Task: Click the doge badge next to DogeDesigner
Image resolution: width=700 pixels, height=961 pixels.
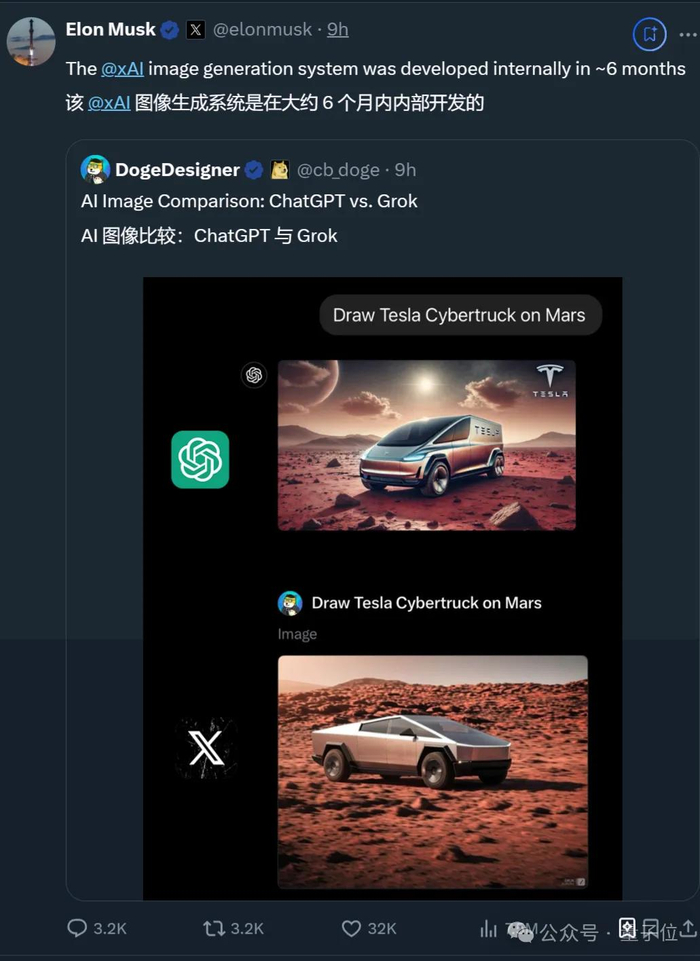Action: point(280,169)
